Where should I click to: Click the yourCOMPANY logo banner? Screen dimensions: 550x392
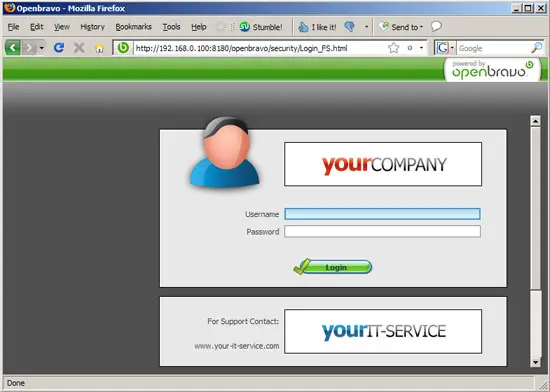point(383,164)
